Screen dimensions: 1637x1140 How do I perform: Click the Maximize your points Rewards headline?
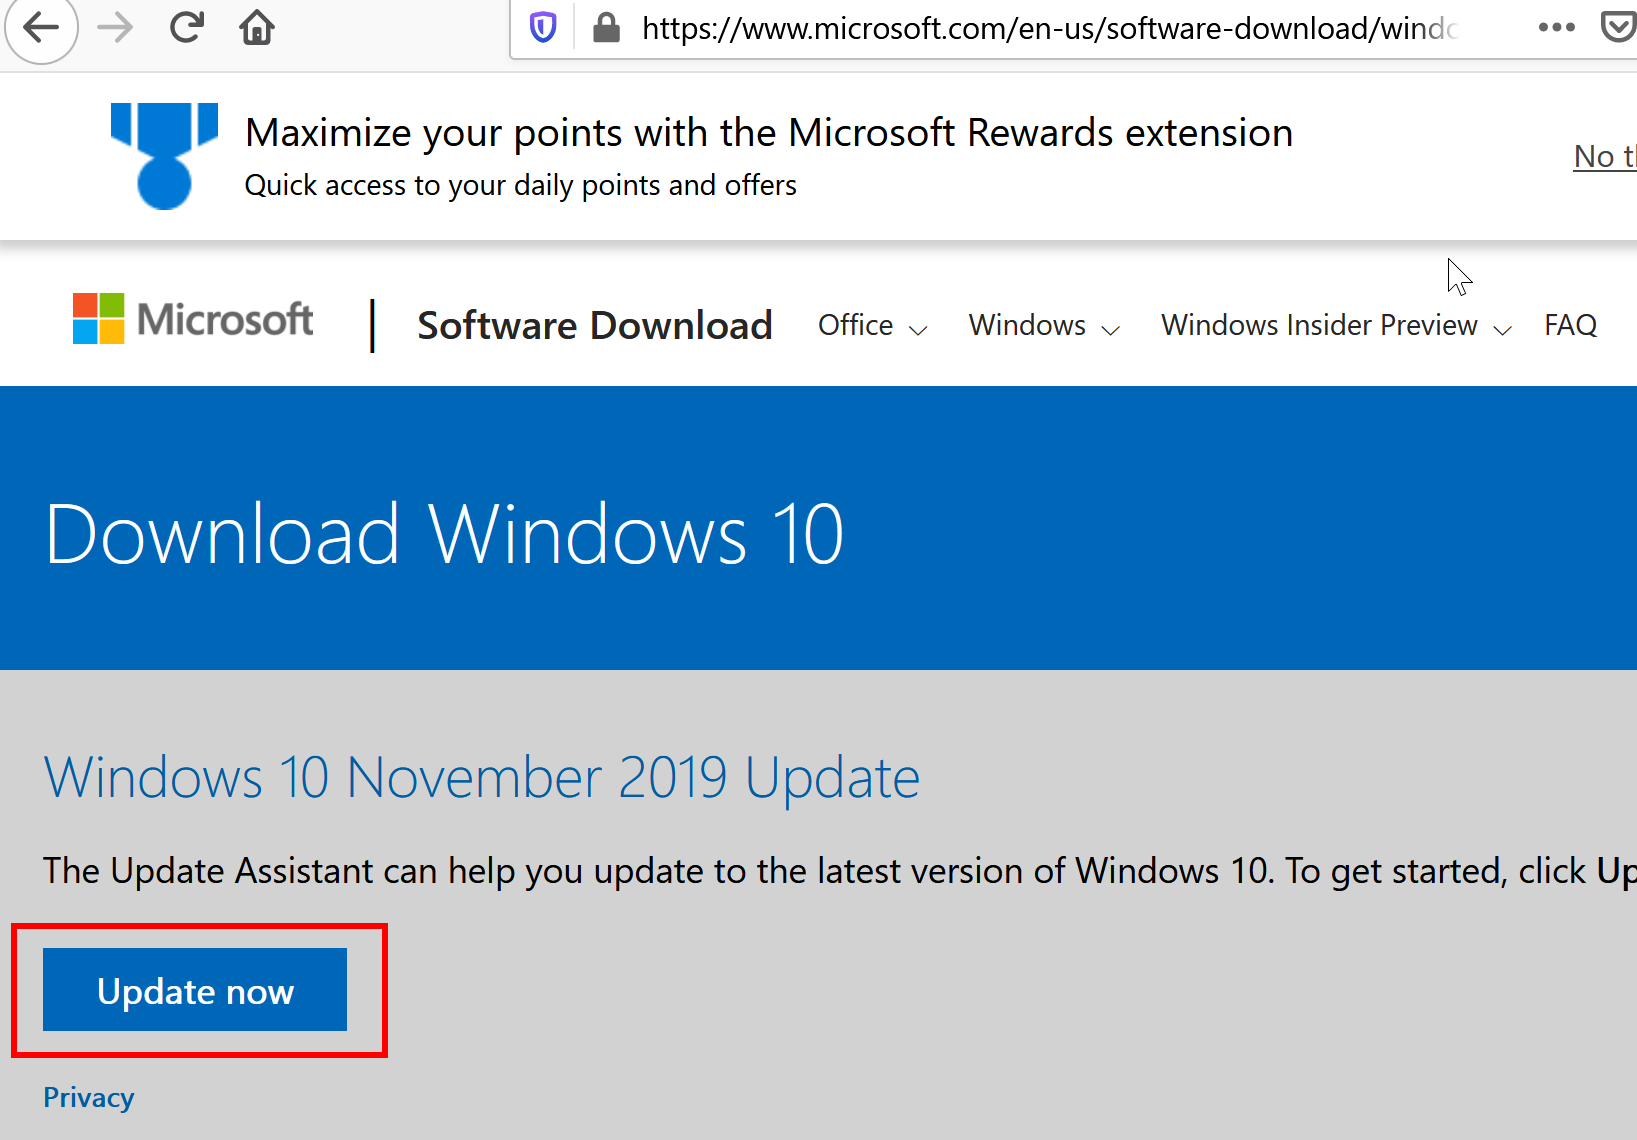[769, 133]
